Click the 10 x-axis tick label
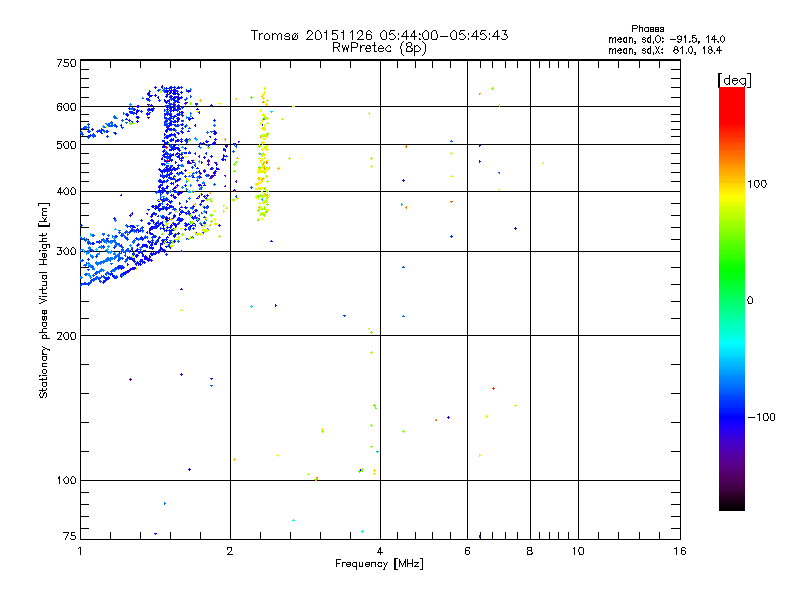This screenshot has width=800, height=600. pyautogui.click(x=578, y=551)
